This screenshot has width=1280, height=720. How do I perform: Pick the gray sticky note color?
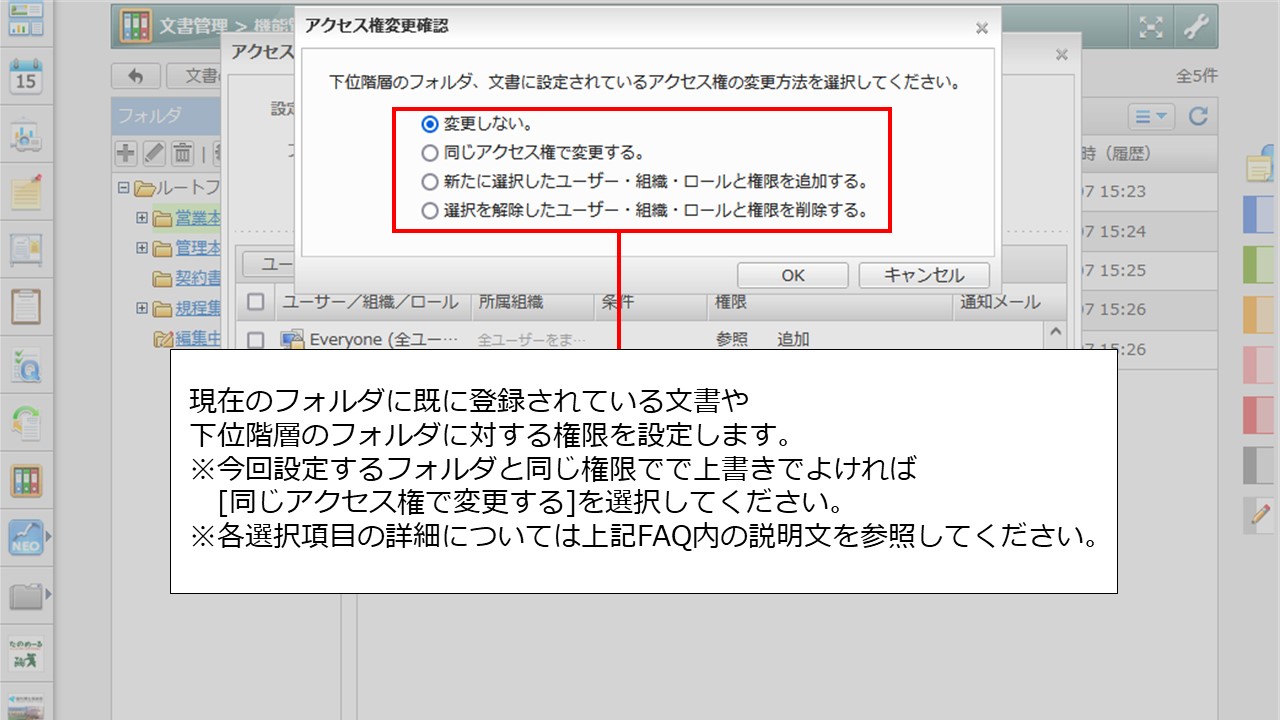[1257, 465]
